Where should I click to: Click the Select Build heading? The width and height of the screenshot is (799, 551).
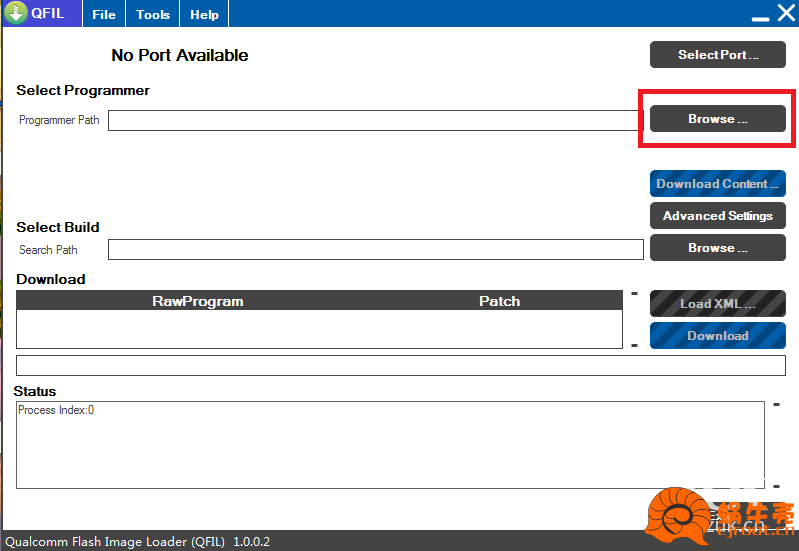pos(58,227)
